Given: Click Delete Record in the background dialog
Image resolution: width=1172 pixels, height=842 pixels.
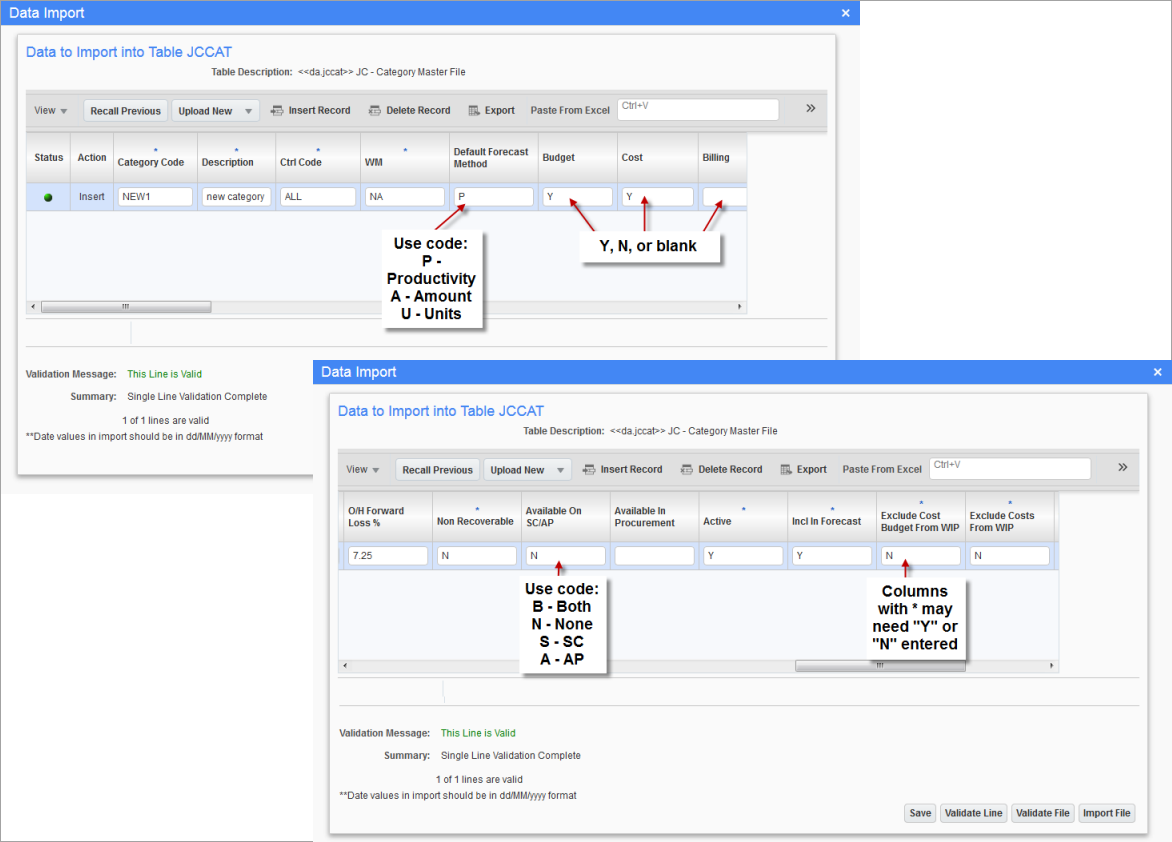Looking at the screenshot, I should (409, 110).
